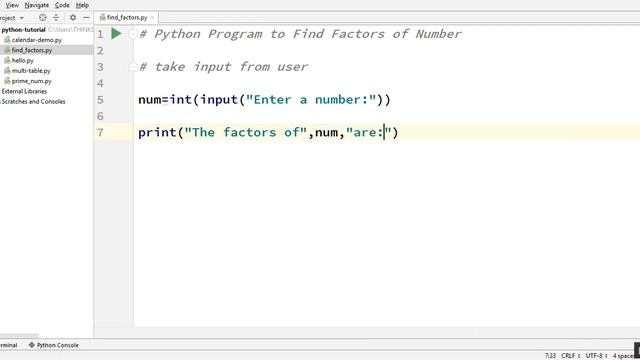Viewport: 640px width, 360px height.
Task: Click the hello.py file icon
Action: tap(7, 60)
